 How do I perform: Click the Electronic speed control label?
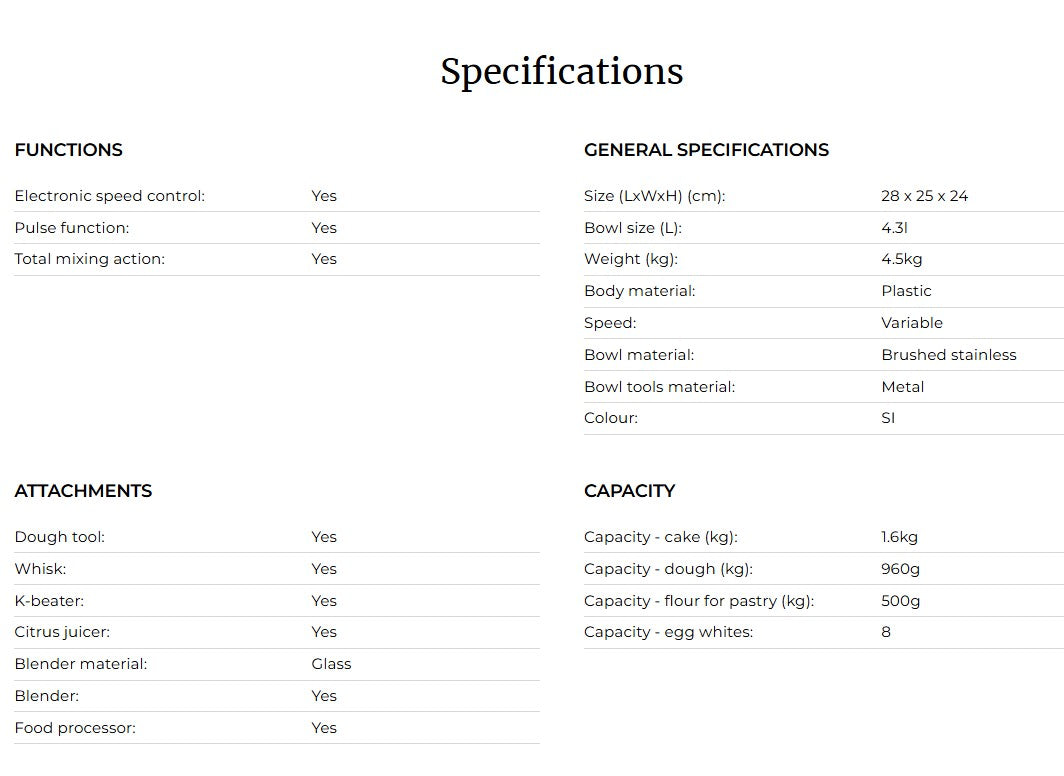[x=109, y=196]
